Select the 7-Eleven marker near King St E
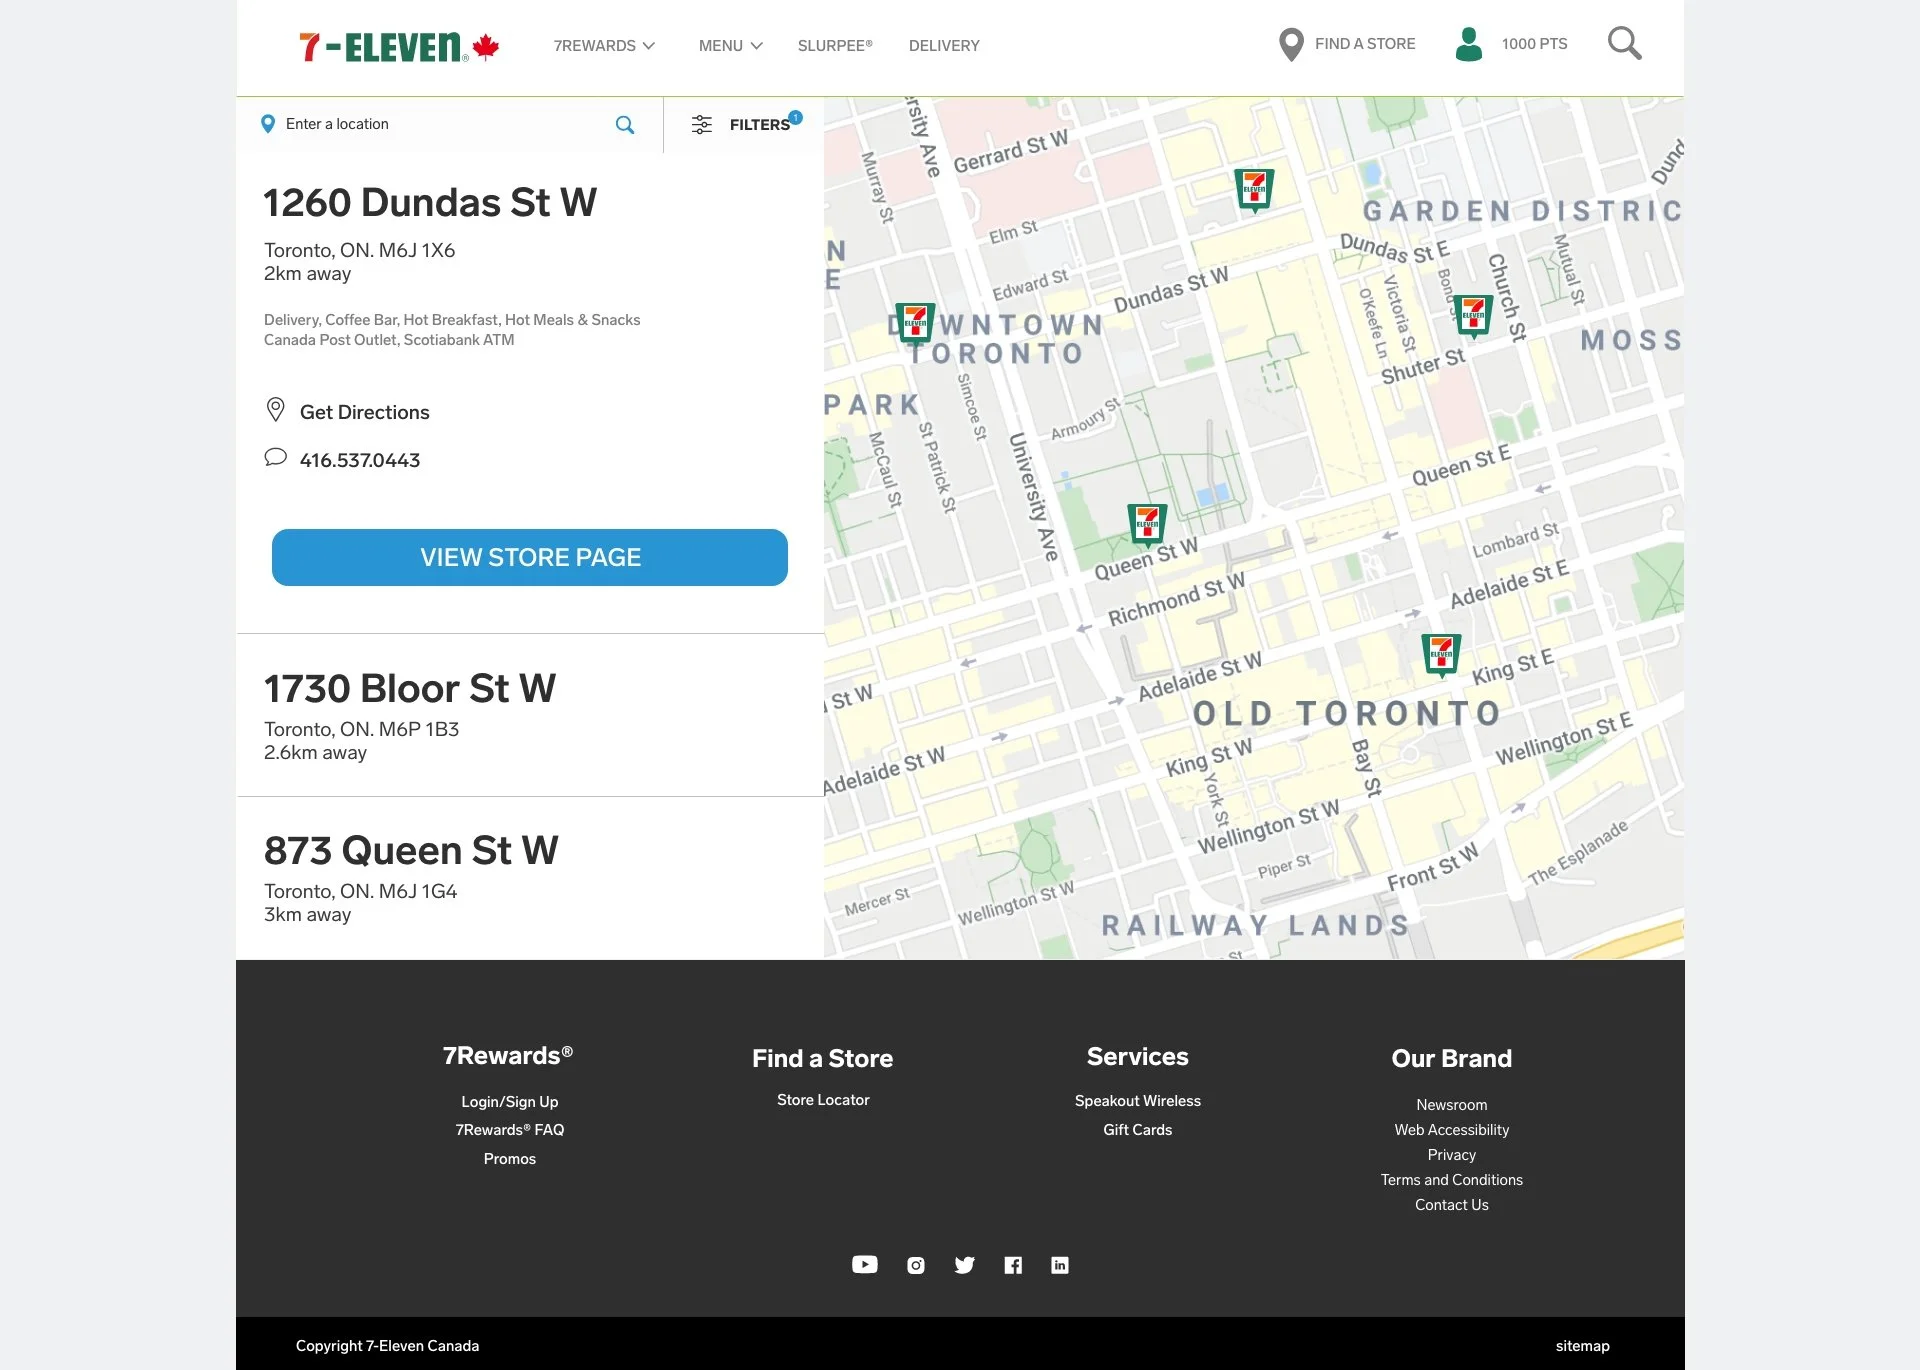The width and height of the screenshot is (1920, 1370). coord(1441,656)
